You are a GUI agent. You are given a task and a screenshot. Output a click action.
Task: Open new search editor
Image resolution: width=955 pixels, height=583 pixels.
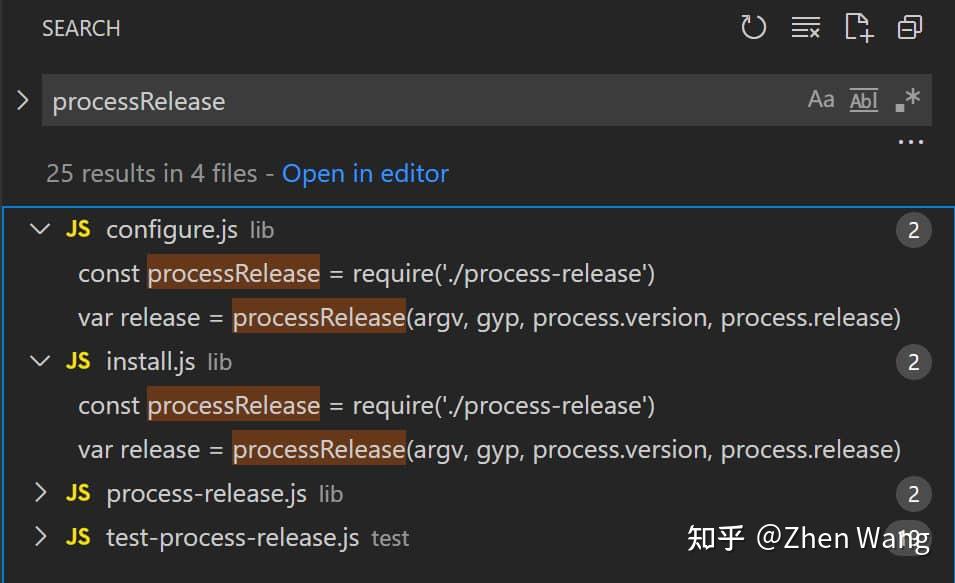[858, 28]
